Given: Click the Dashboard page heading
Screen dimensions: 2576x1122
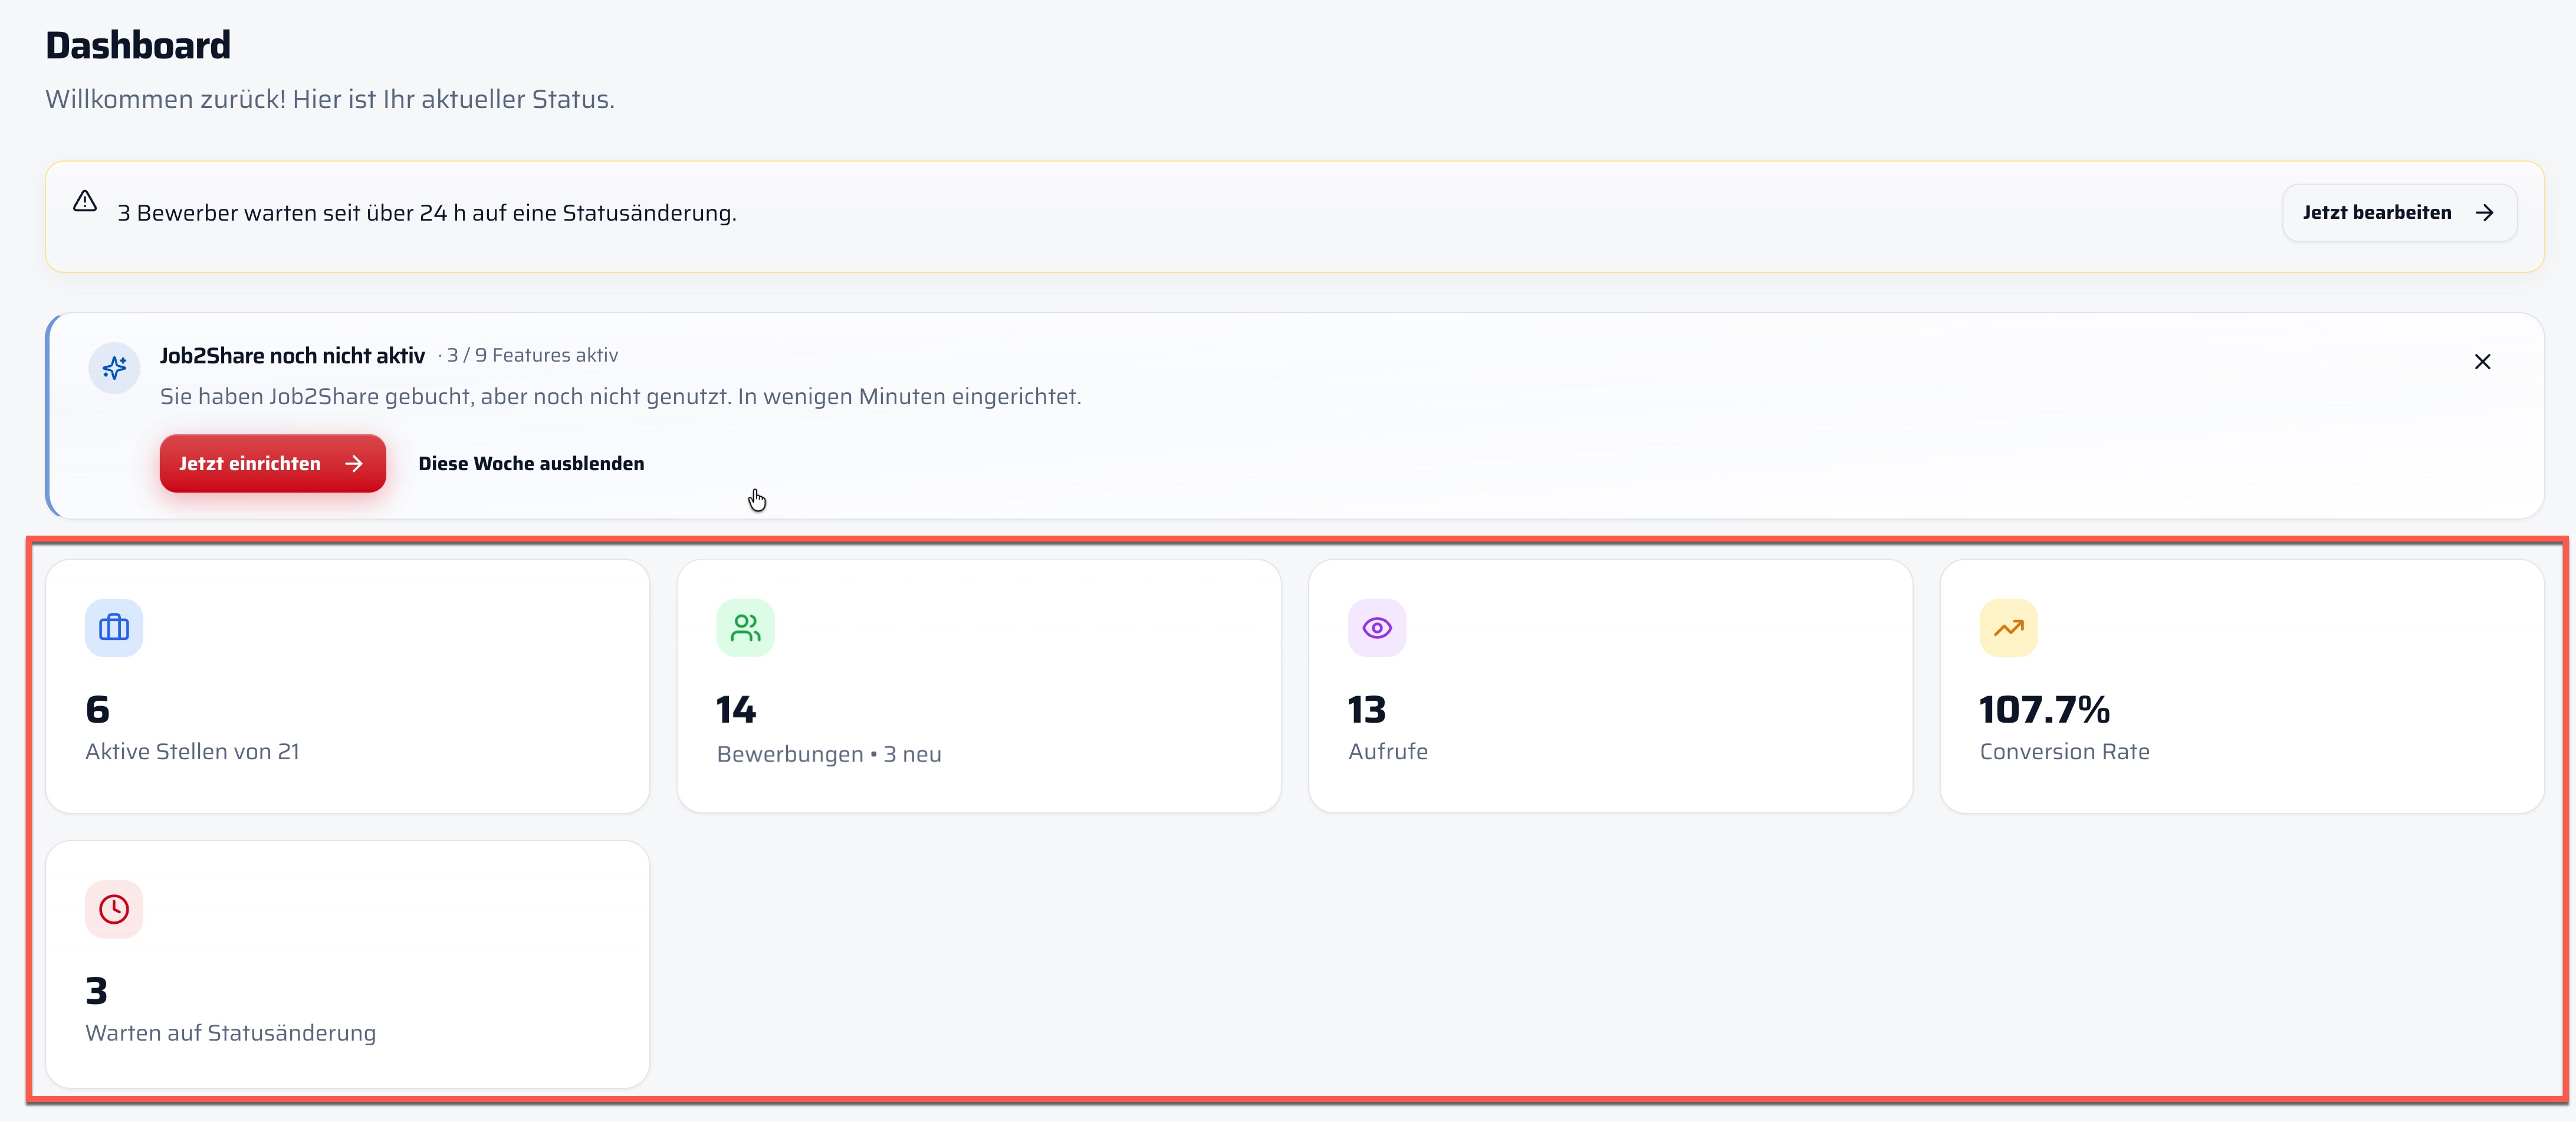Looking at the screenshot, I should 138,45.
